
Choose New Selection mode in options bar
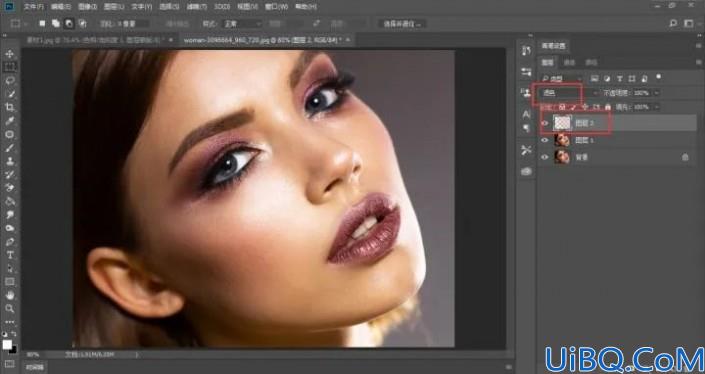[42, 23]
